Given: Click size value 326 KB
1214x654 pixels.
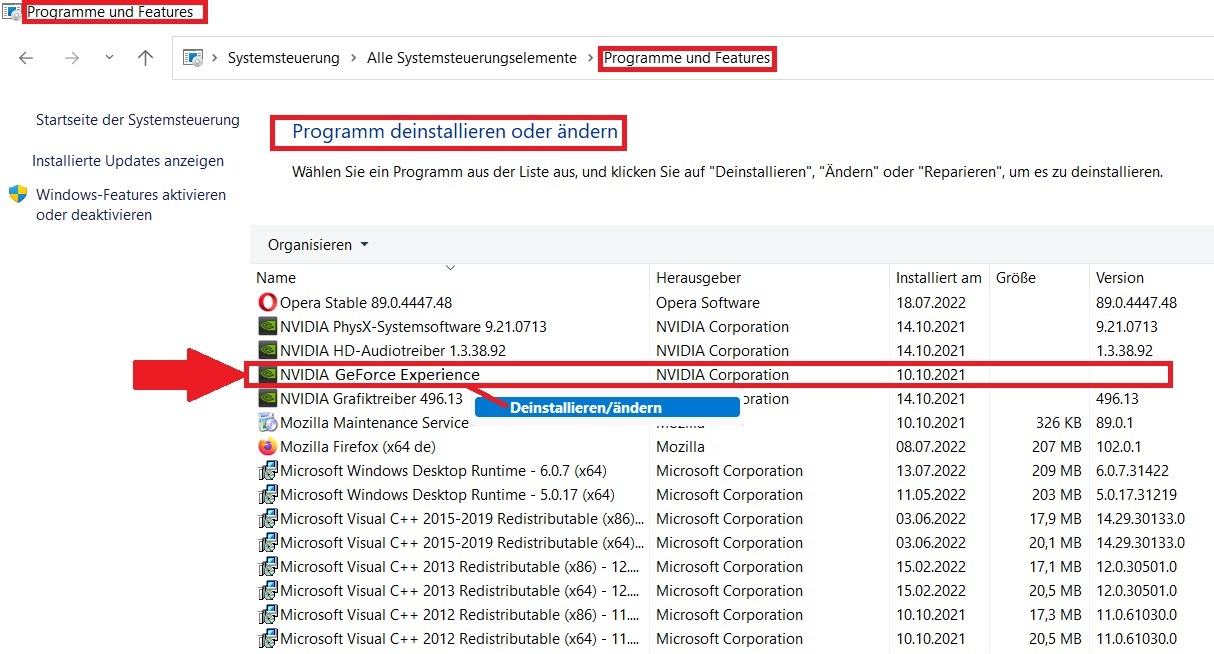Looking at the screenshot, I should pos(1059,422).
